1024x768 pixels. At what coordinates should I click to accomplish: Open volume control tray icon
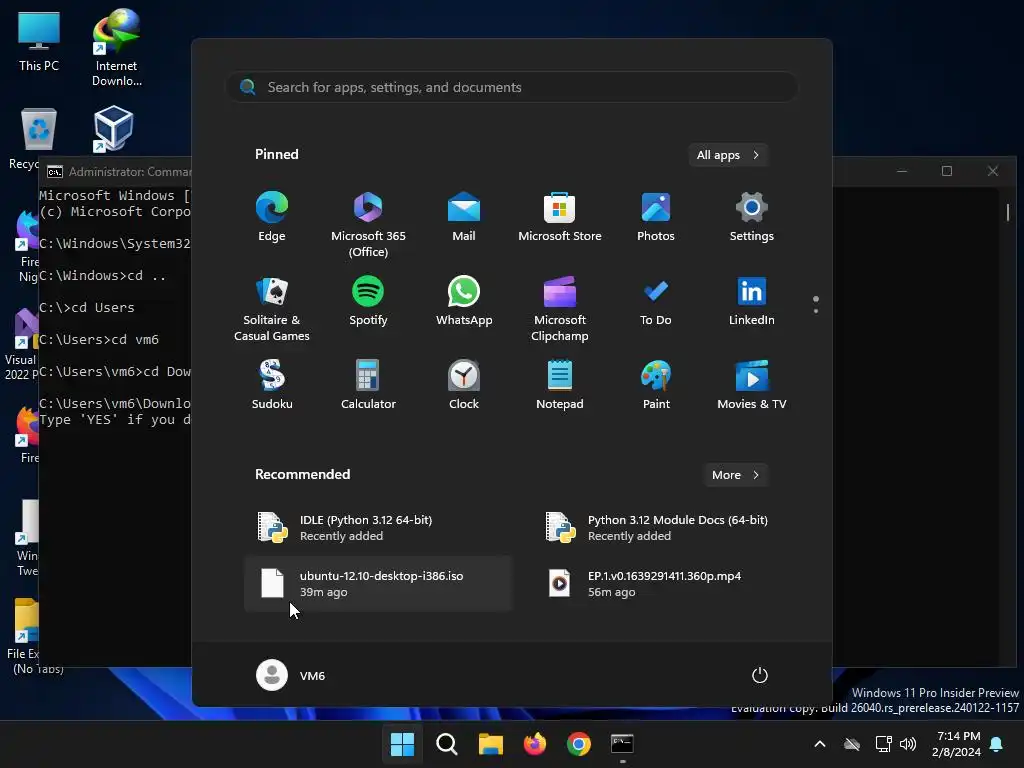908,744
